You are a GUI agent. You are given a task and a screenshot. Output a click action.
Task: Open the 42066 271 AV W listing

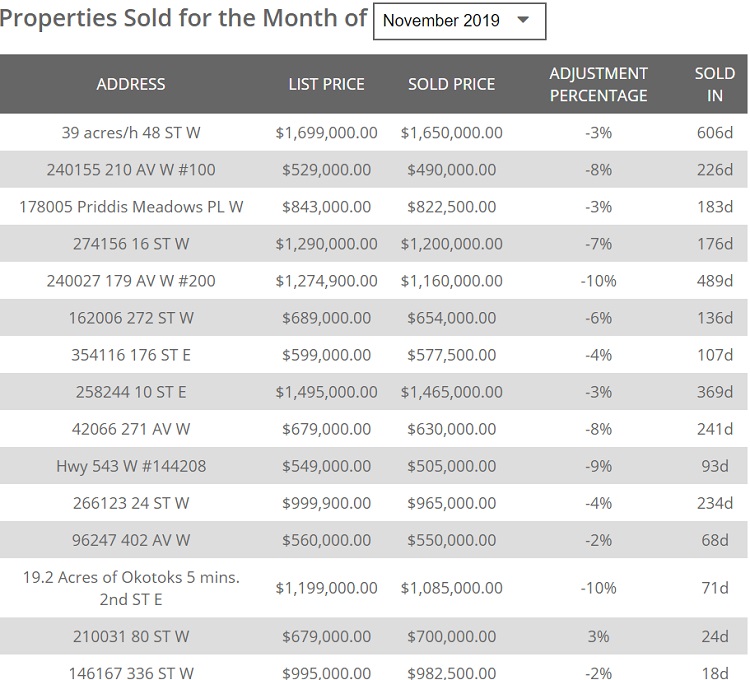click(x=131, y=429)
